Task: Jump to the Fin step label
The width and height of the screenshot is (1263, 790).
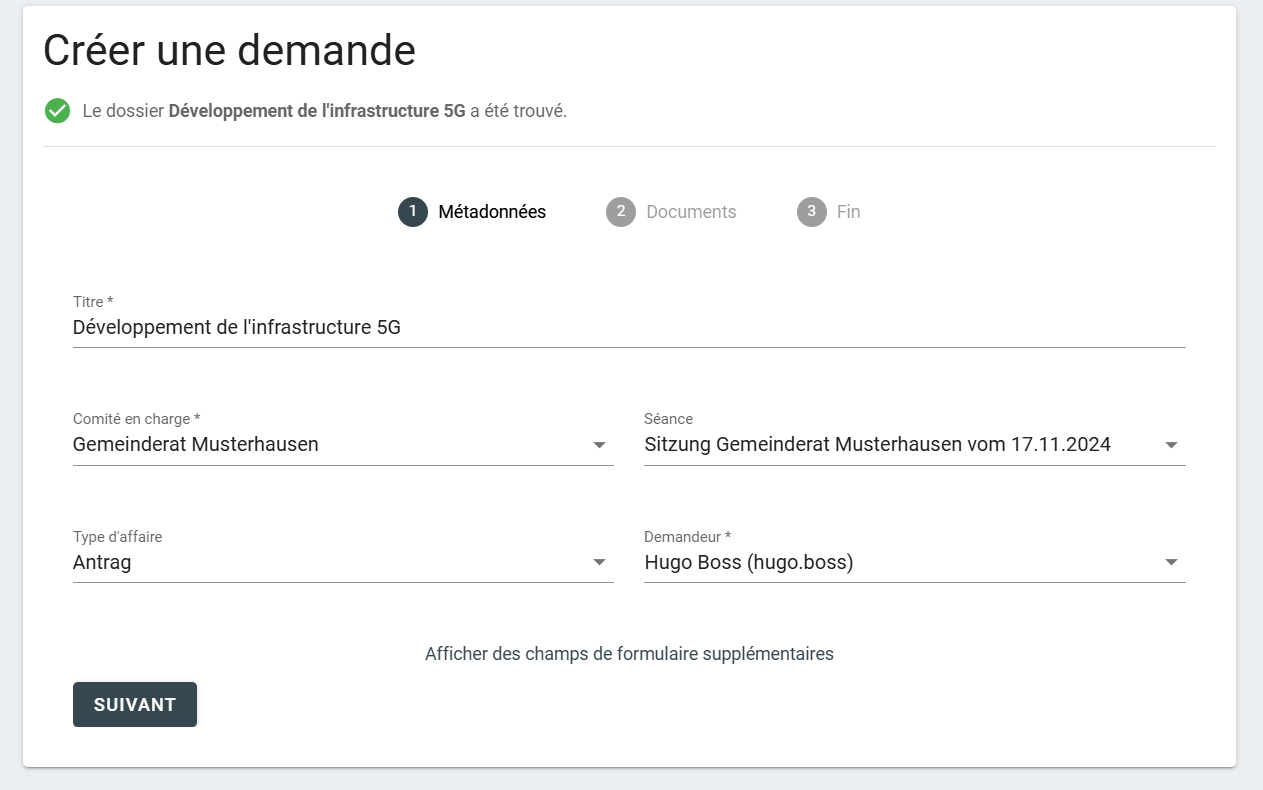Action: [x=848, y=212]
